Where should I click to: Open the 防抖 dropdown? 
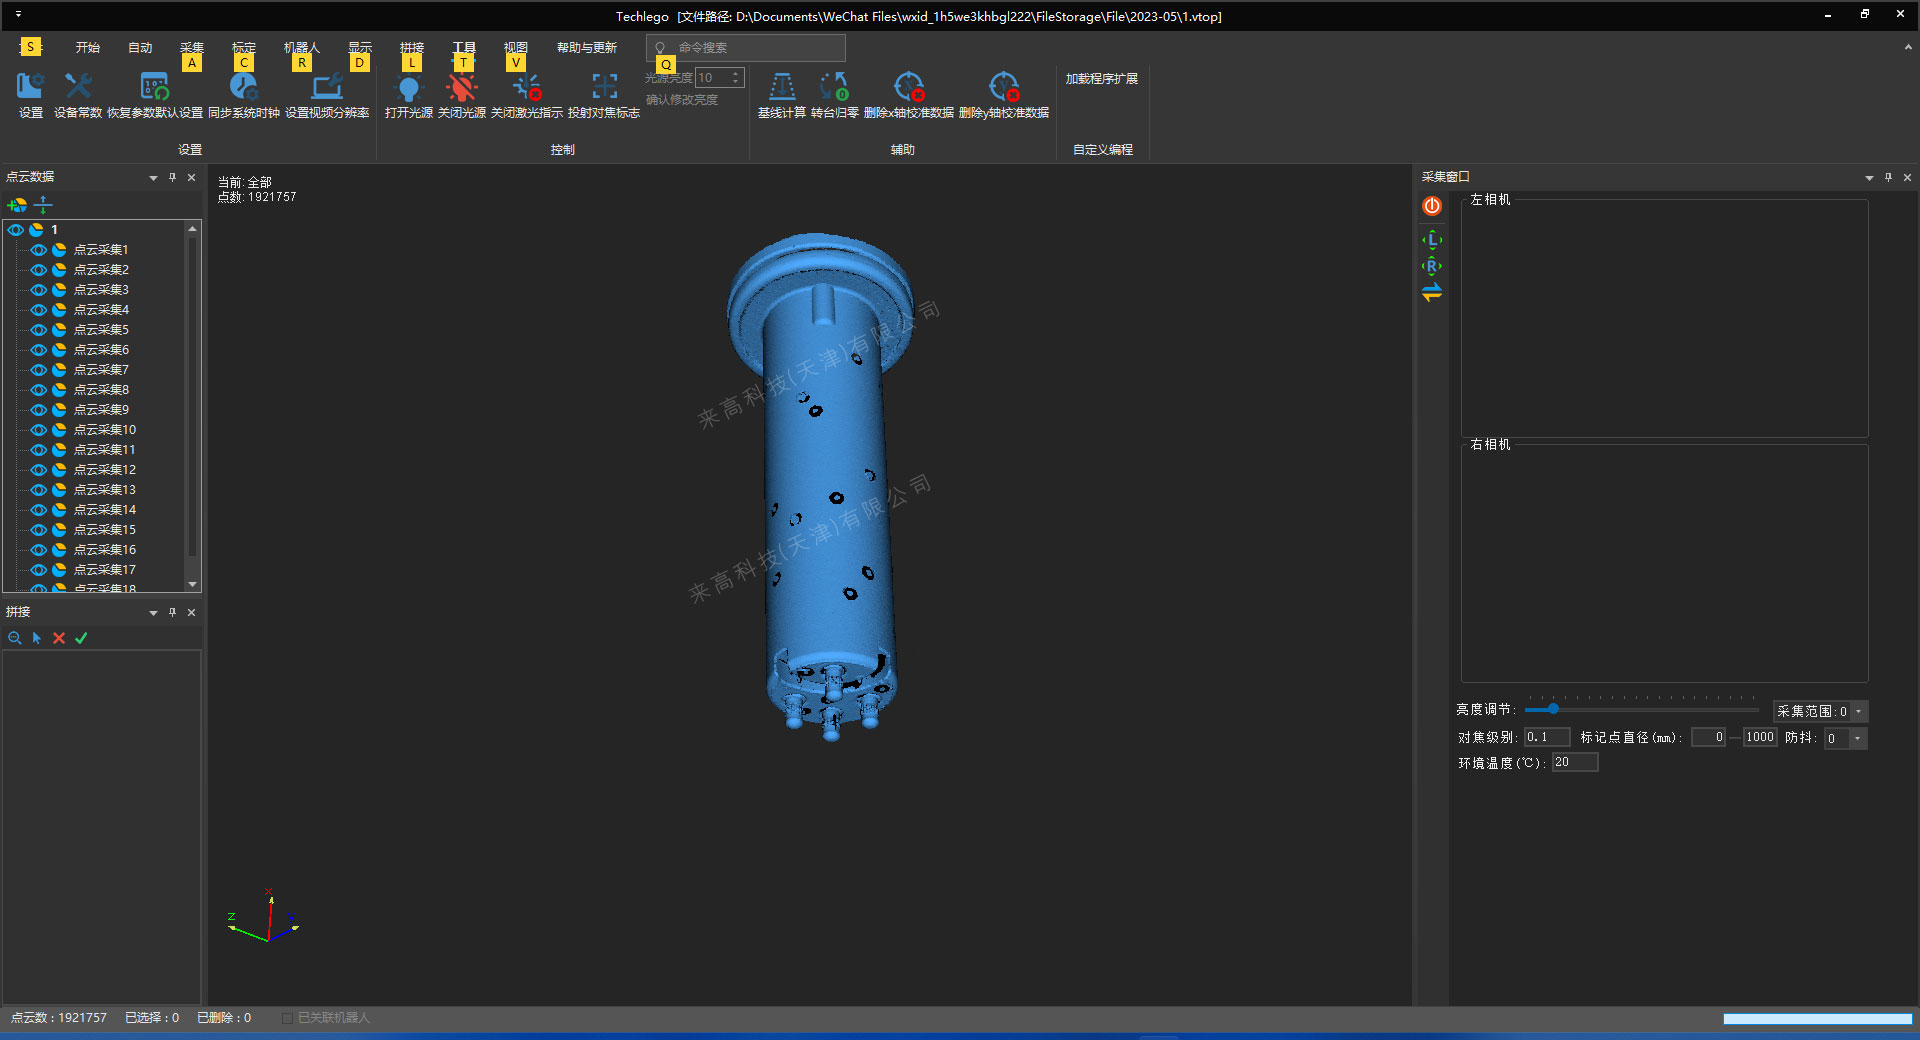(x=1857, y=739)
